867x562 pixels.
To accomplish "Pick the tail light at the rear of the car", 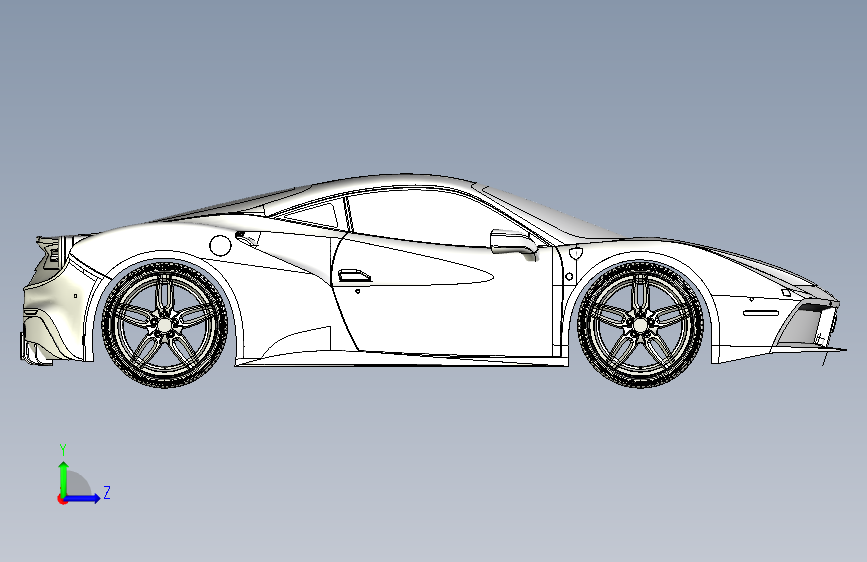I will (x=54, y=254).
